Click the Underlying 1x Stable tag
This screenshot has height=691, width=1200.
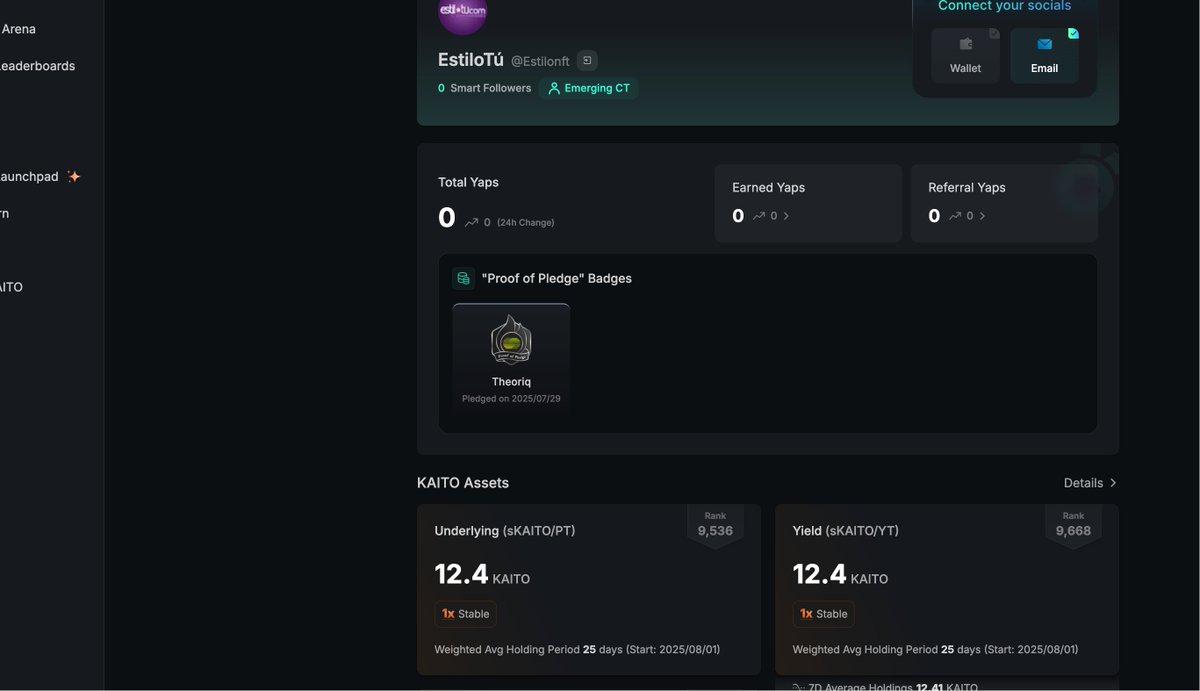click(x=465, y=614)
